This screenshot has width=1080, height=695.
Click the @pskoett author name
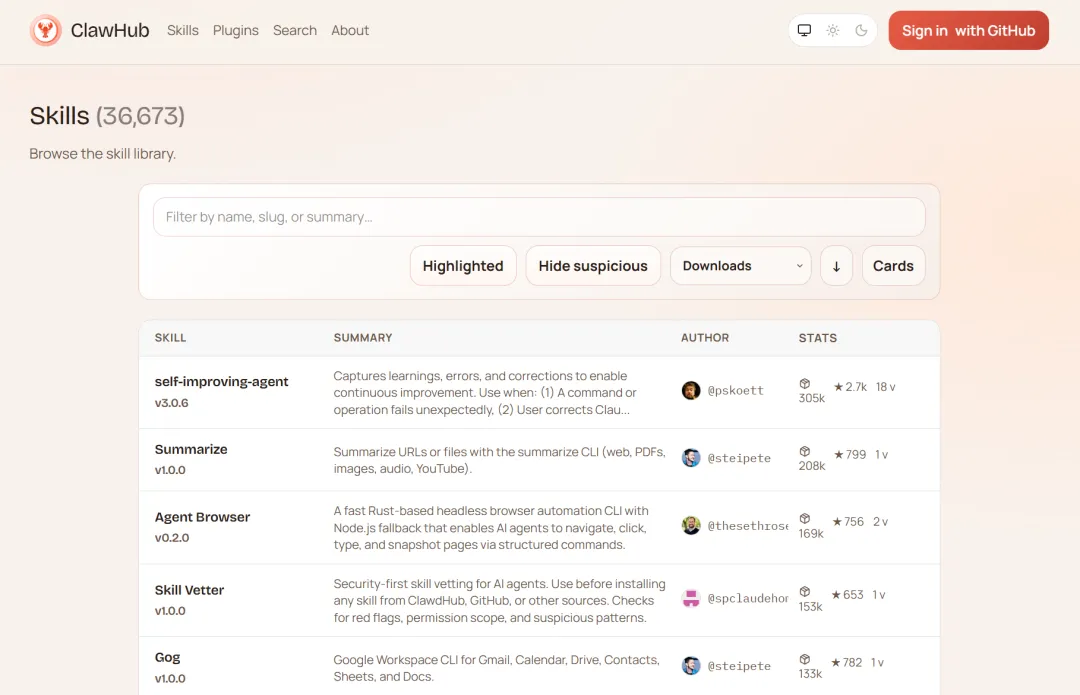point(736,390)
